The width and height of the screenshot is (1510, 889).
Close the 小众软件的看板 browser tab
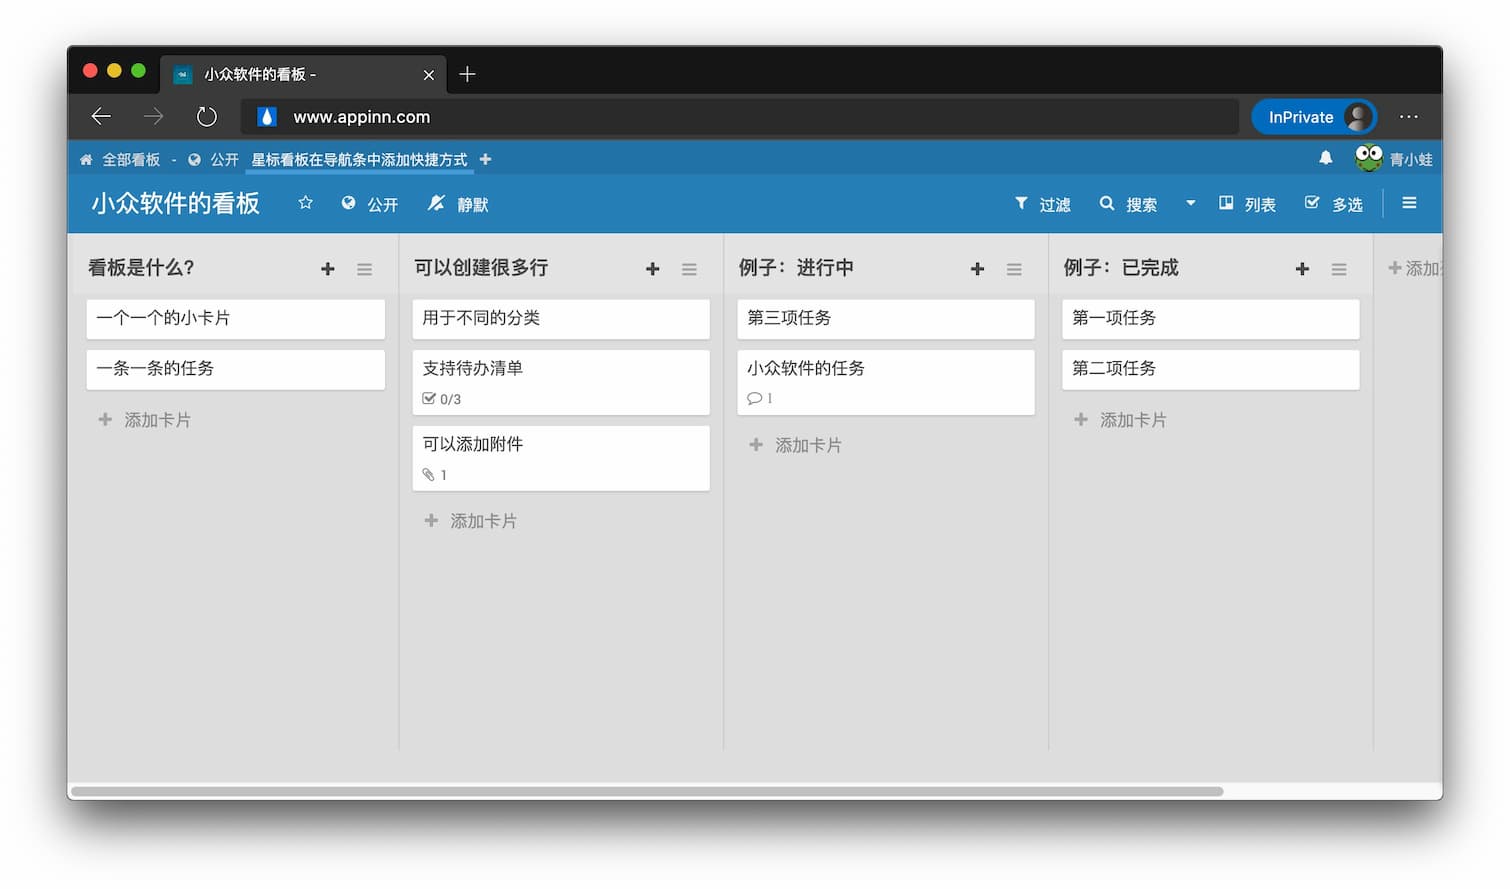[x=429, y=75]
